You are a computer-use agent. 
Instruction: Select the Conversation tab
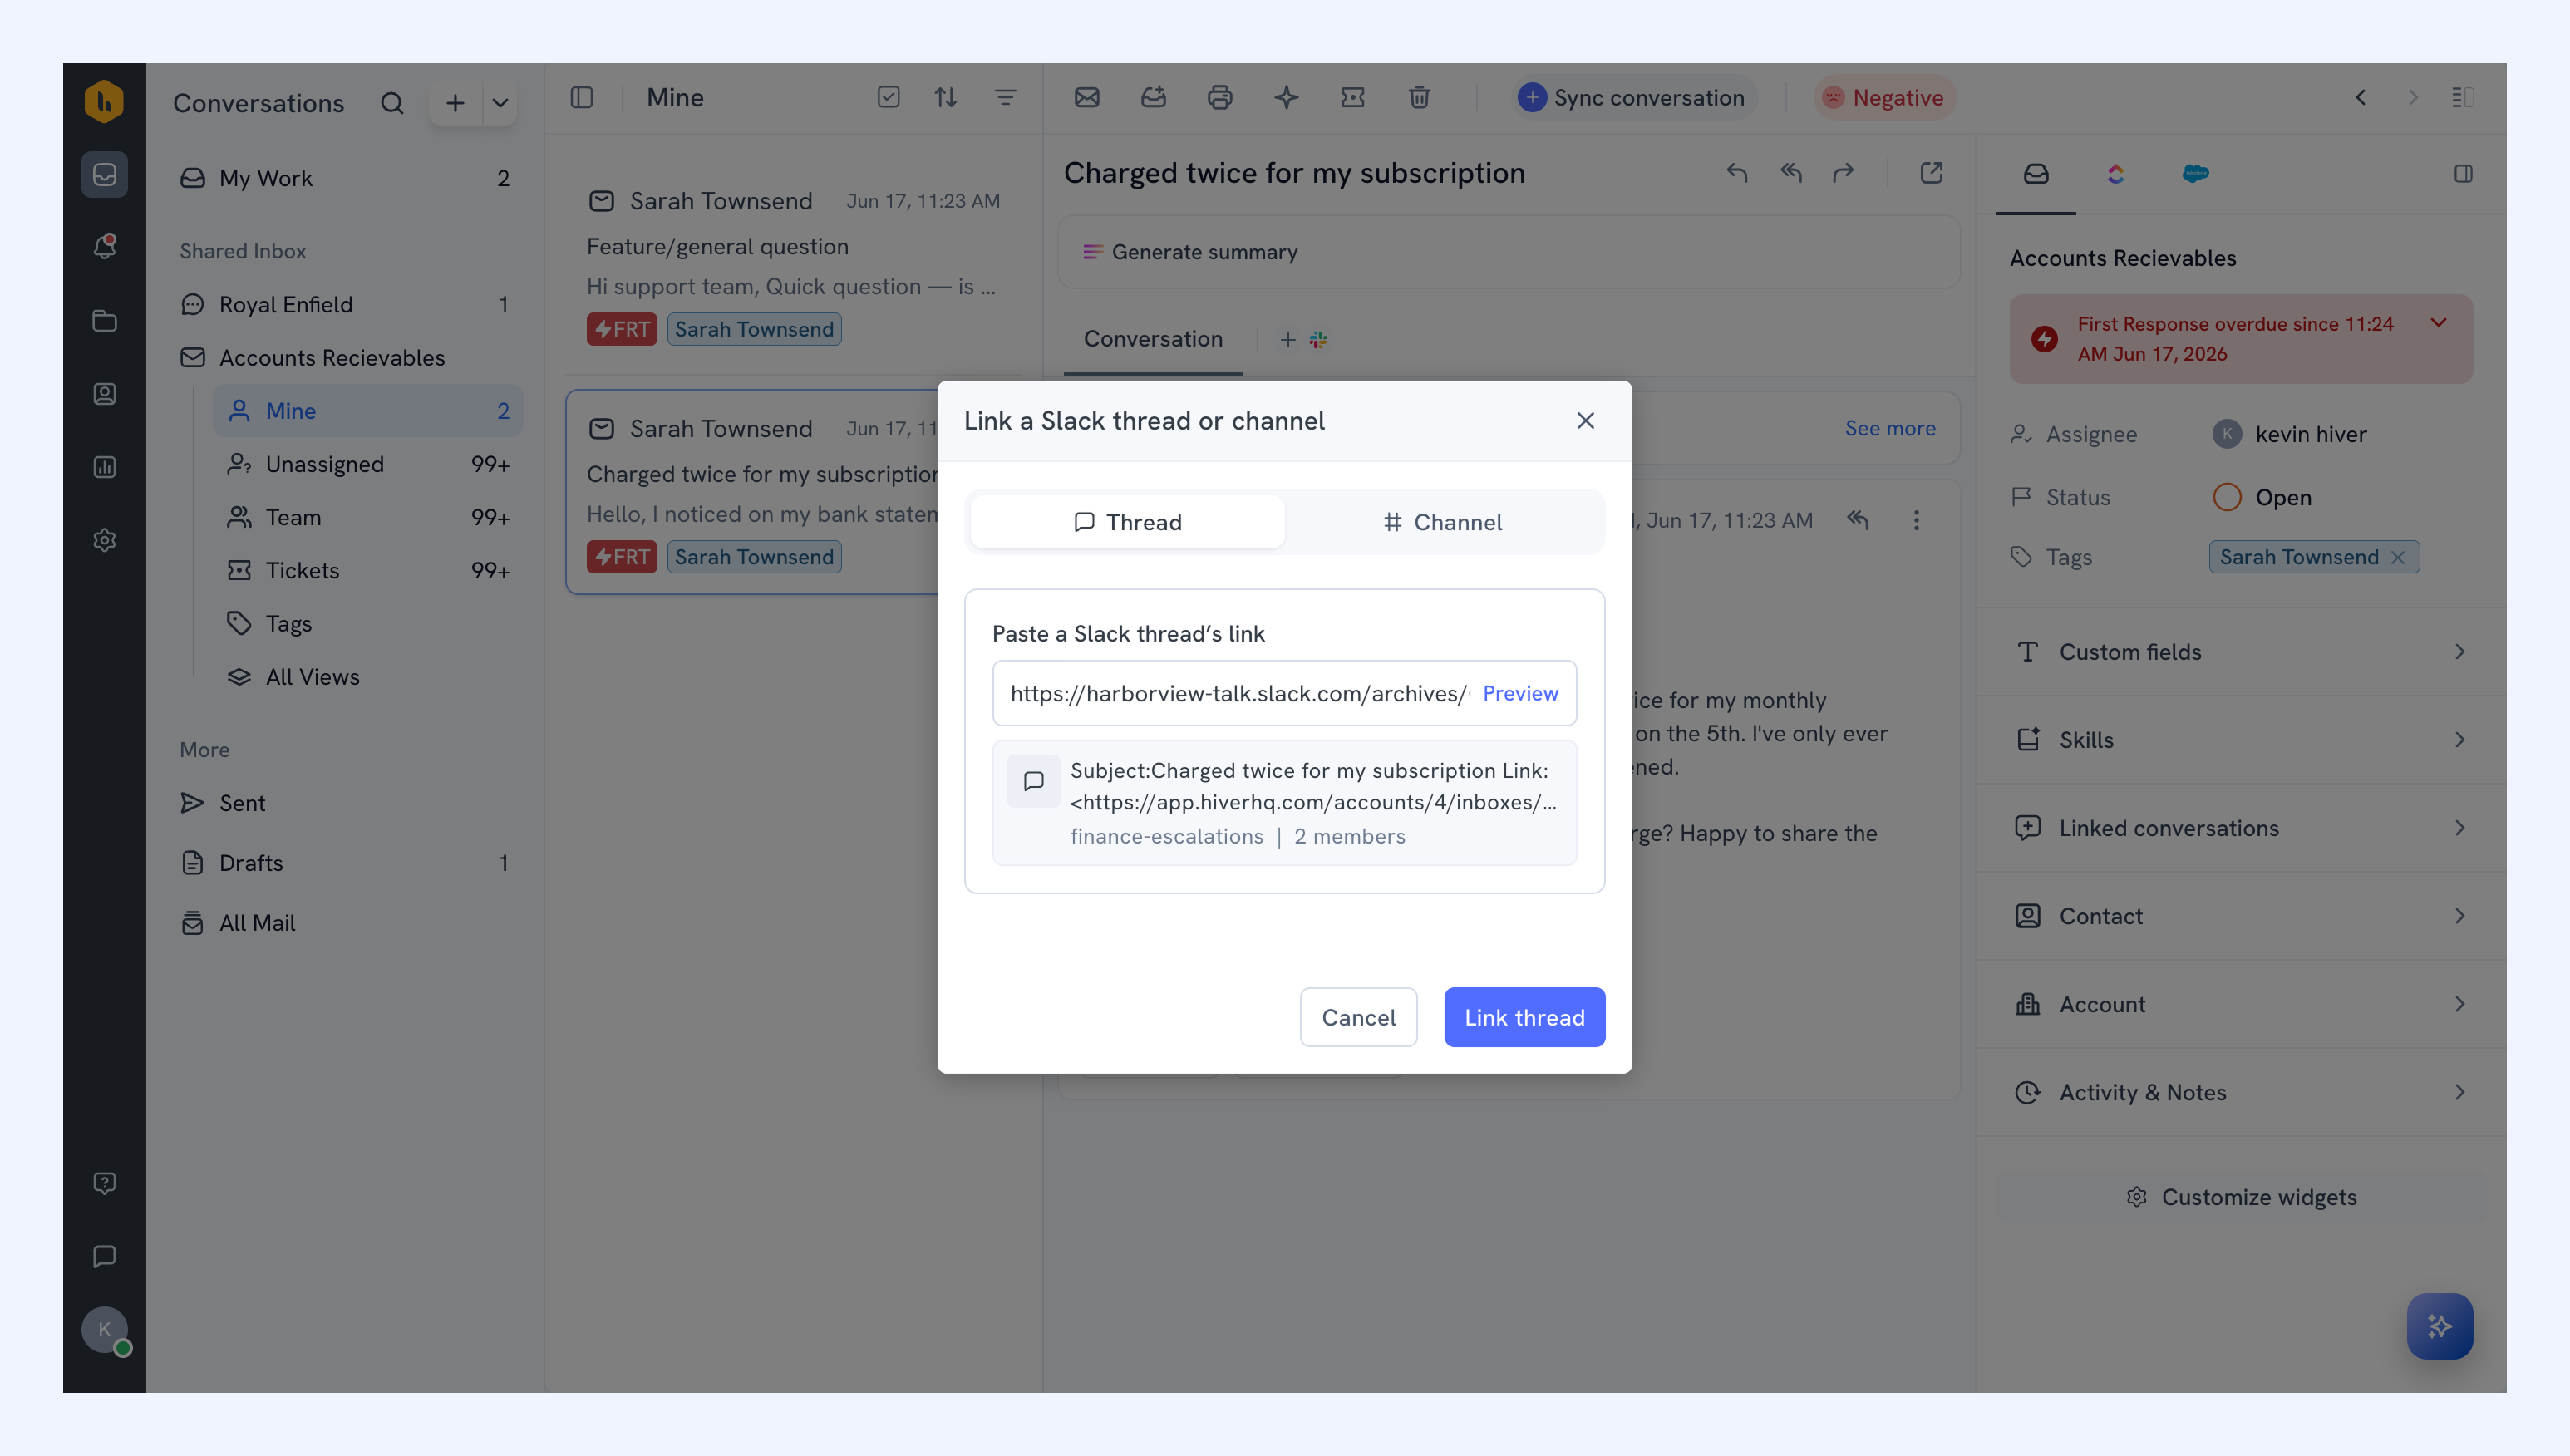pos(1153,339)
